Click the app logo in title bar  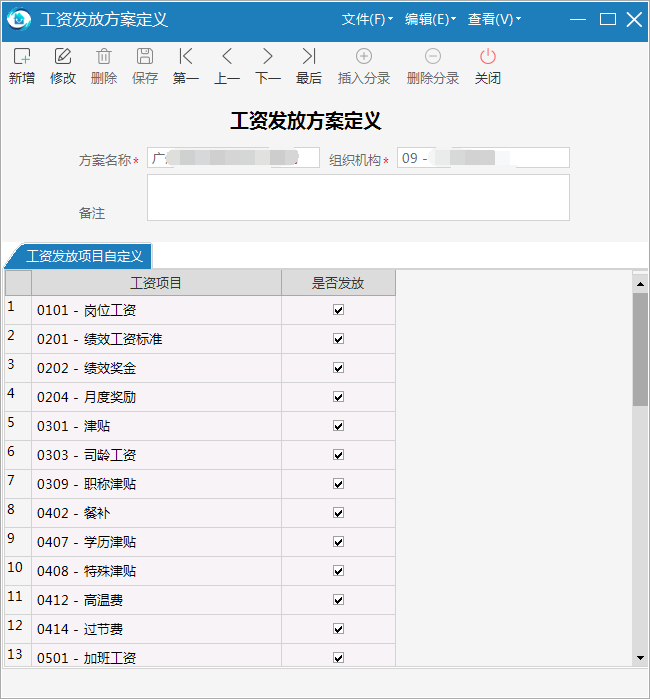point(19,19)
